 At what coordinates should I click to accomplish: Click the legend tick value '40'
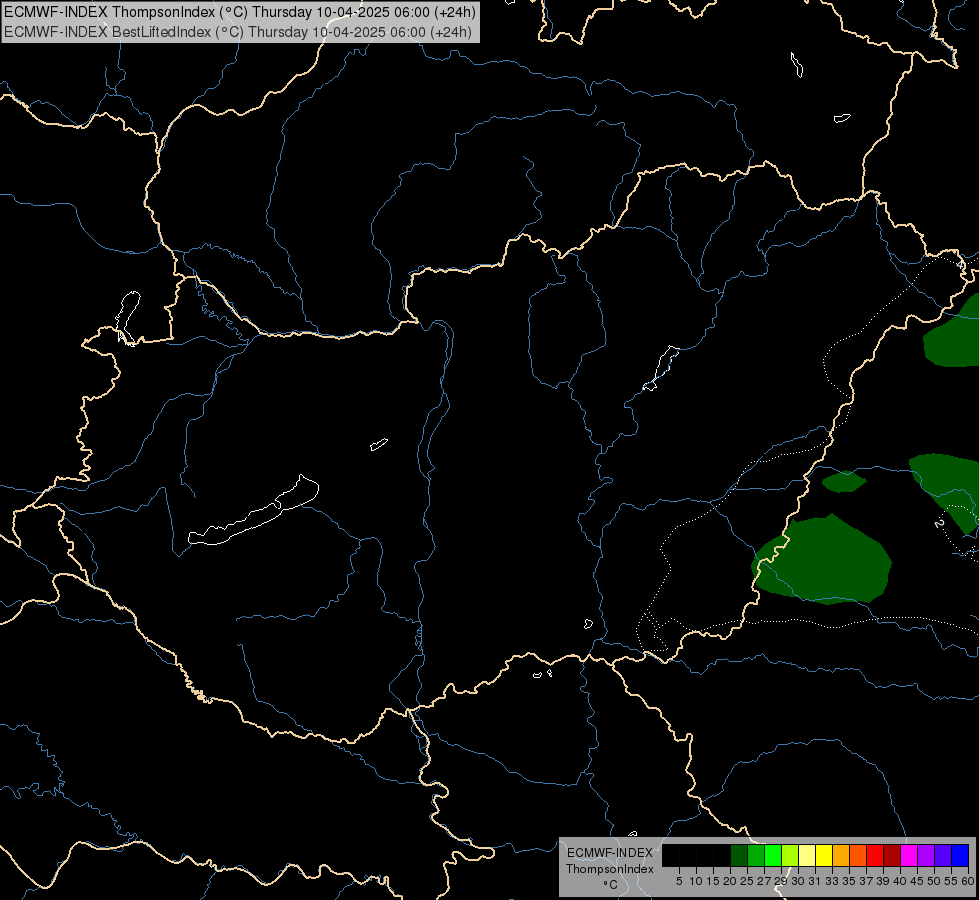tap(900, 881)
